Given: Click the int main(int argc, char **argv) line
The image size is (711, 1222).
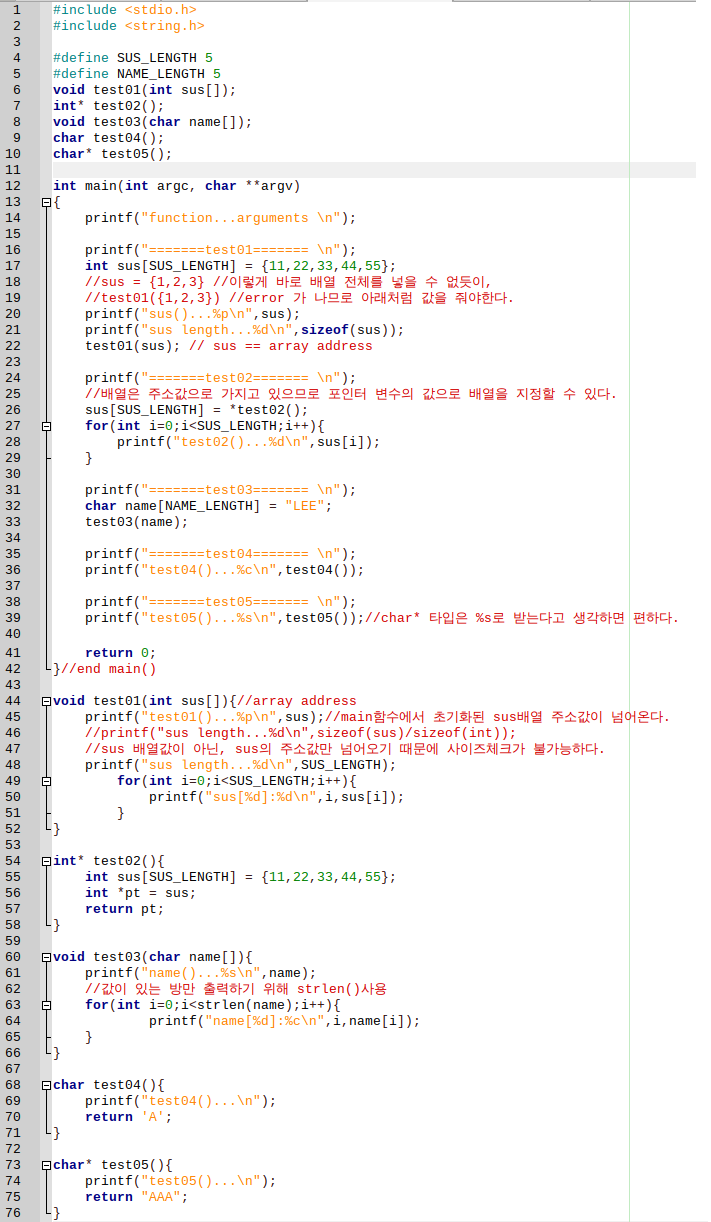Looking at the screenshot, I should coord(177,186).
